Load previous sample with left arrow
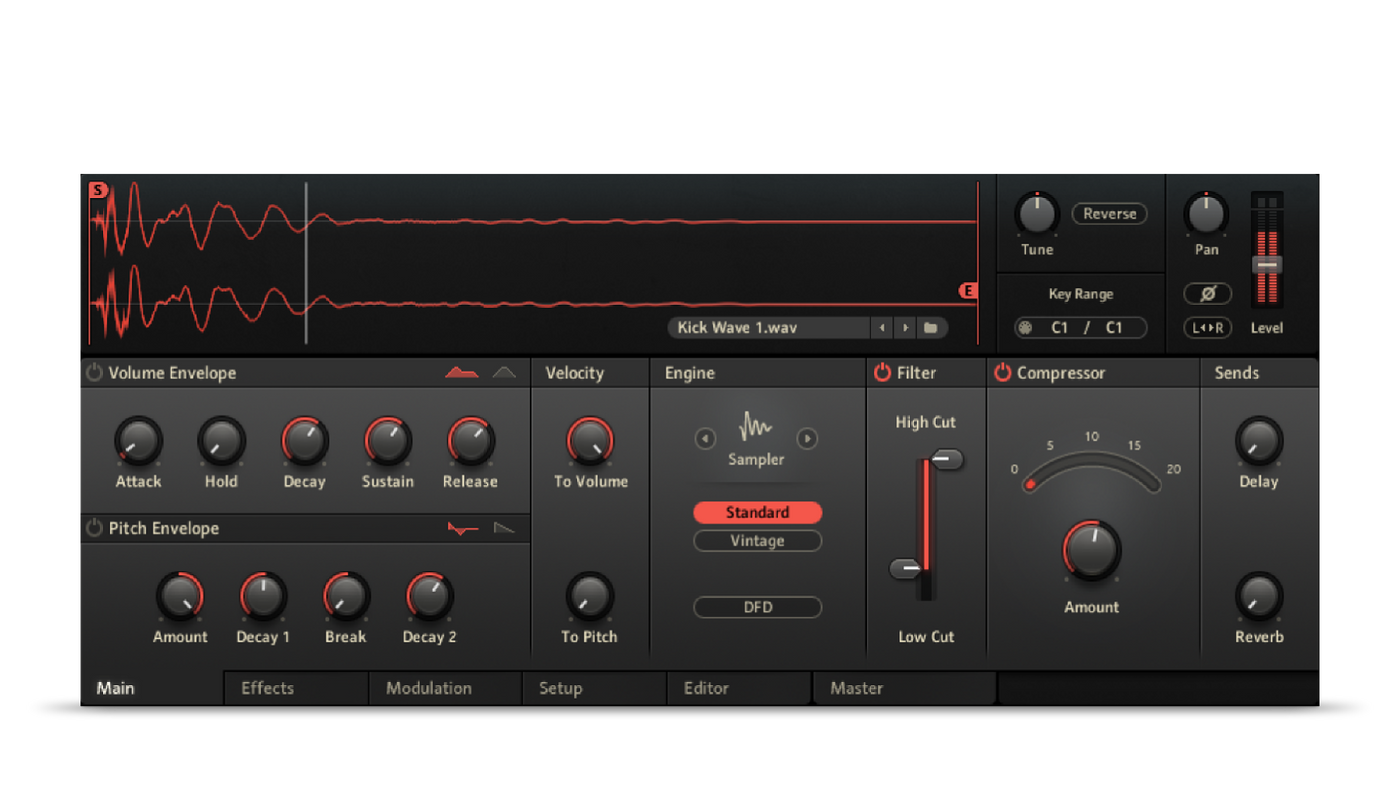 pos(882,328)
